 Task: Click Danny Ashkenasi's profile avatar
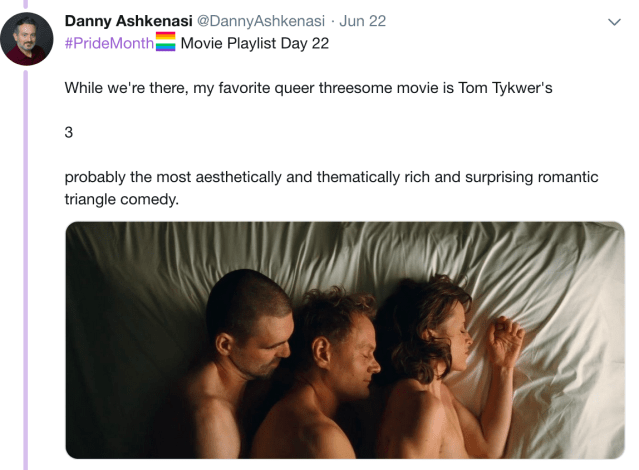tap(27, 39)
